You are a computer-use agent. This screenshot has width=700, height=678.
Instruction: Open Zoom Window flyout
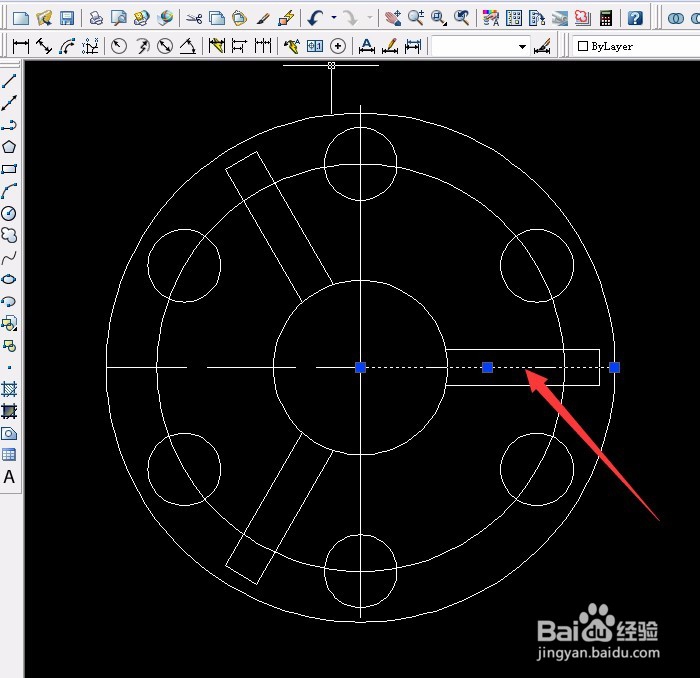click(439, 18)
